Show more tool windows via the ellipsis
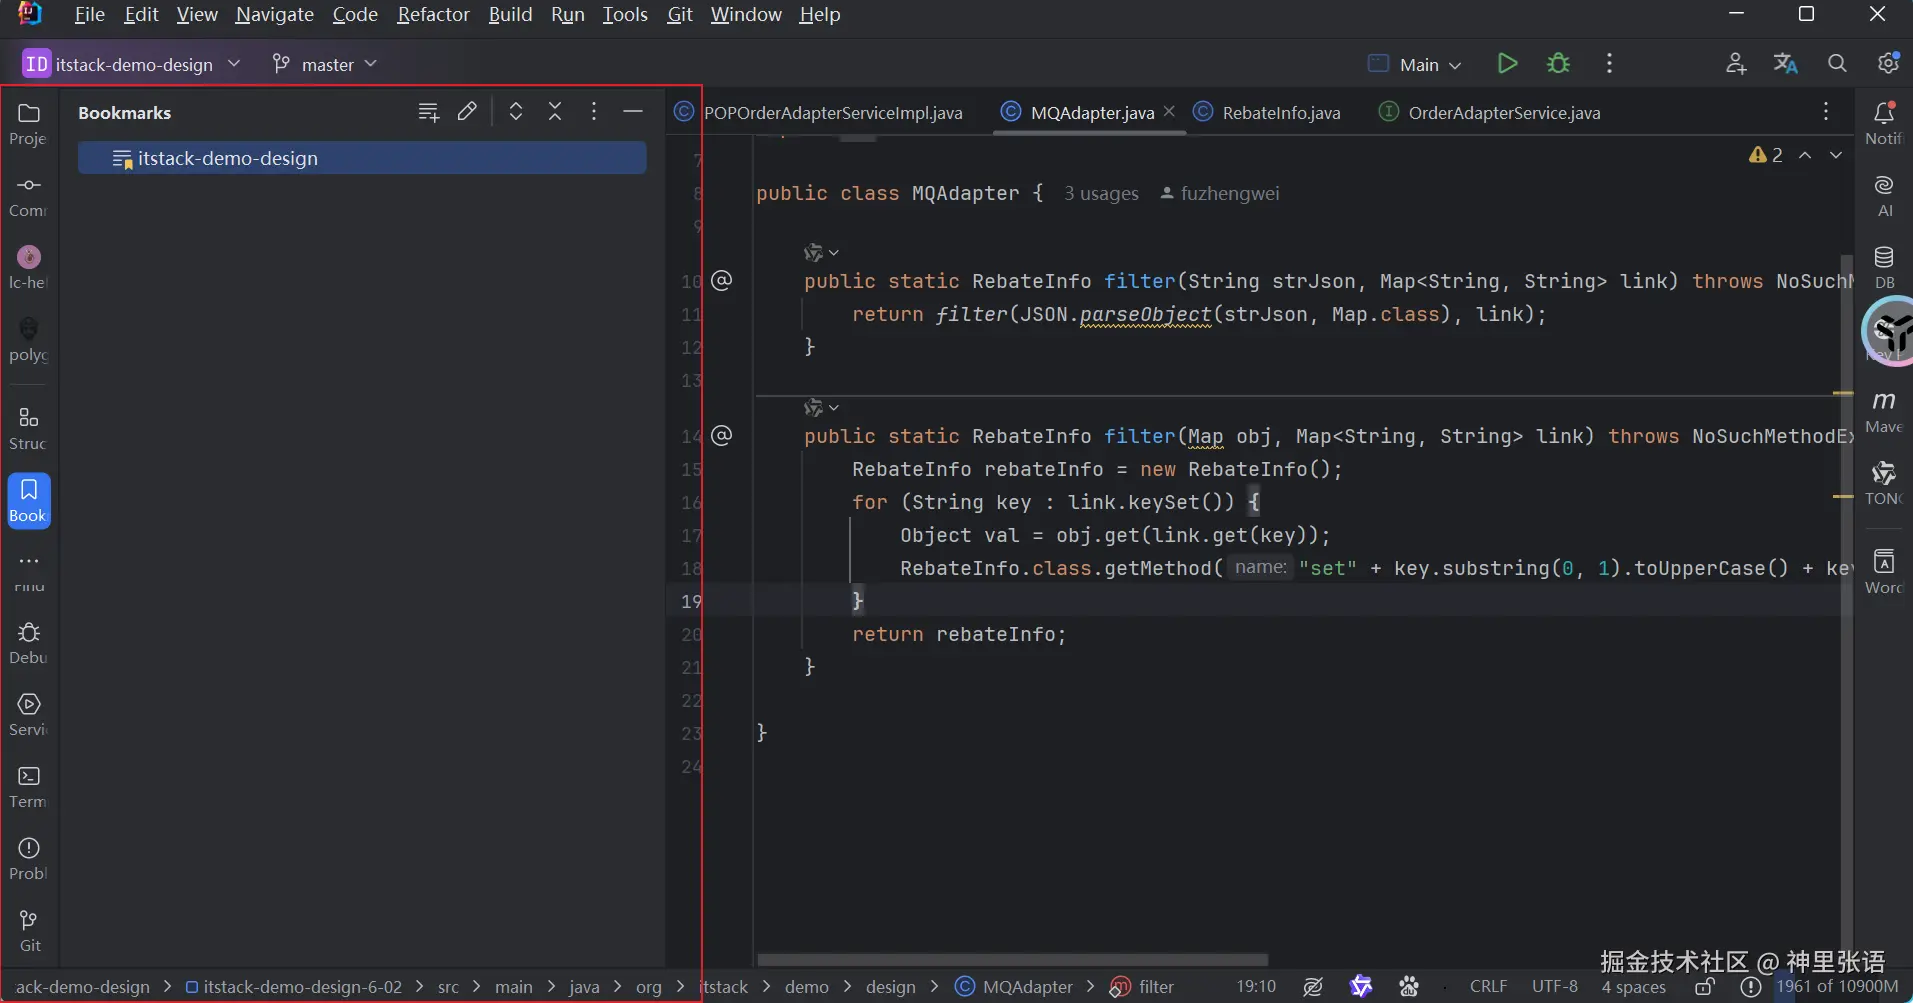Image resolution: width=1913 pixels, height=1003 pixels. coord(29,562)
